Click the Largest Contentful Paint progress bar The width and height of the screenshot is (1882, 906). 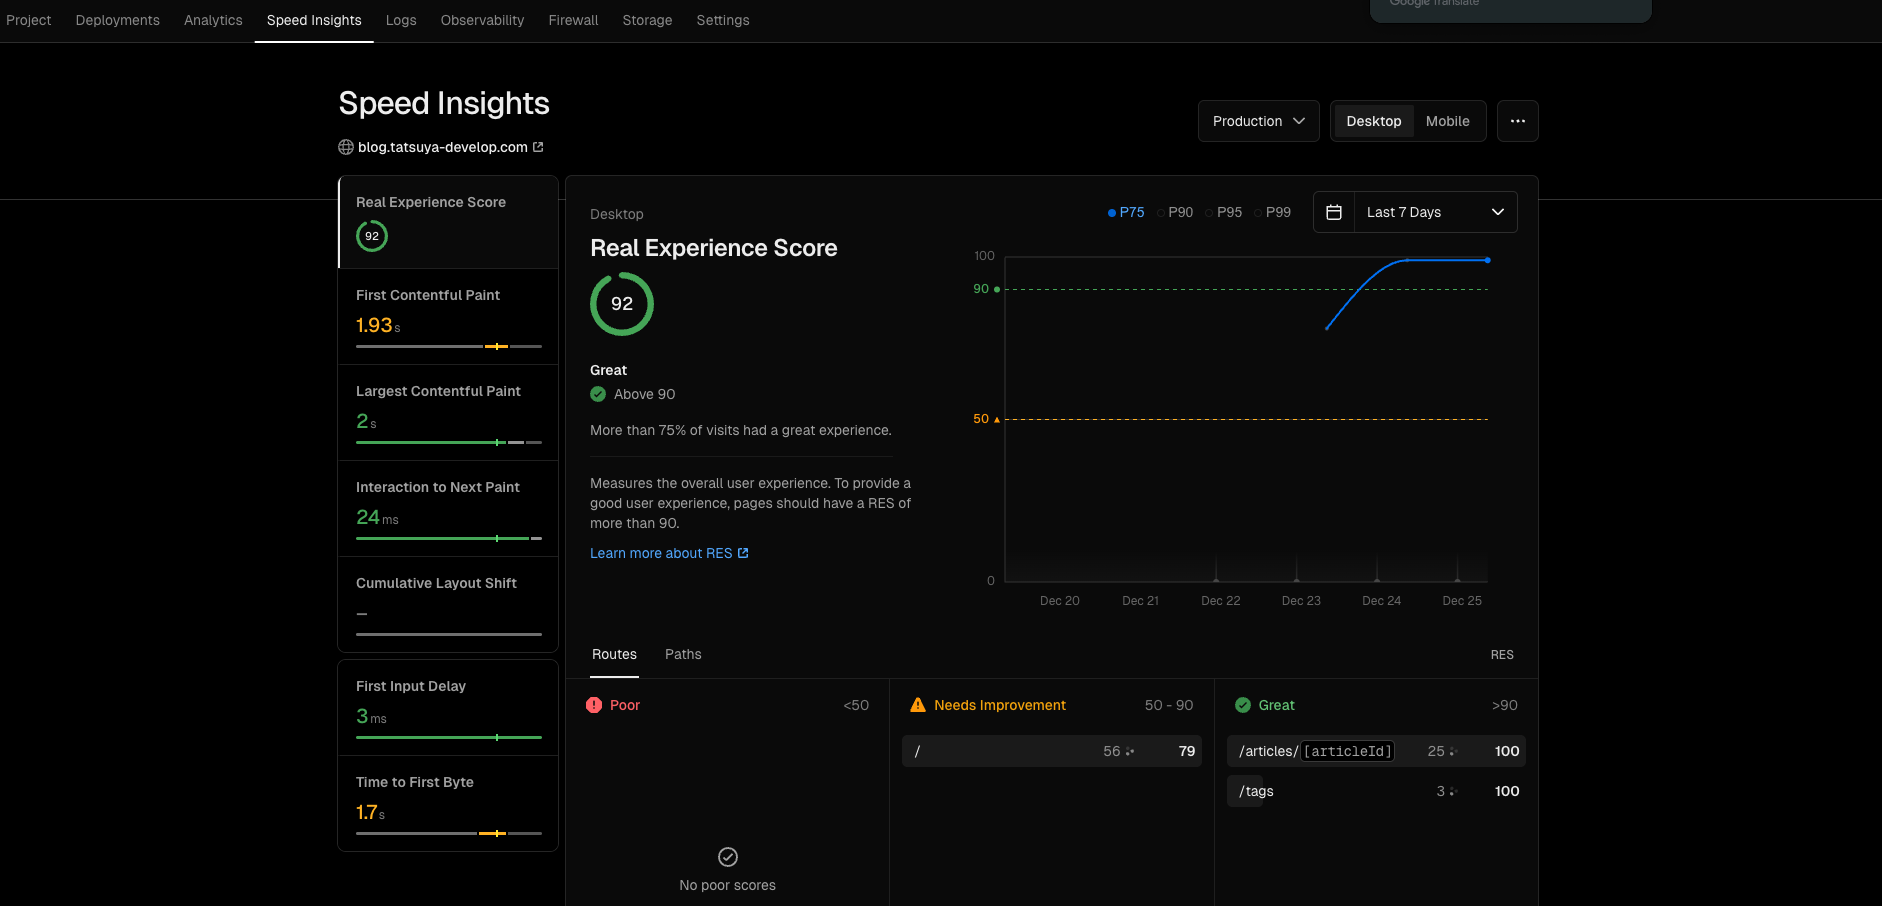pos(449,442)
